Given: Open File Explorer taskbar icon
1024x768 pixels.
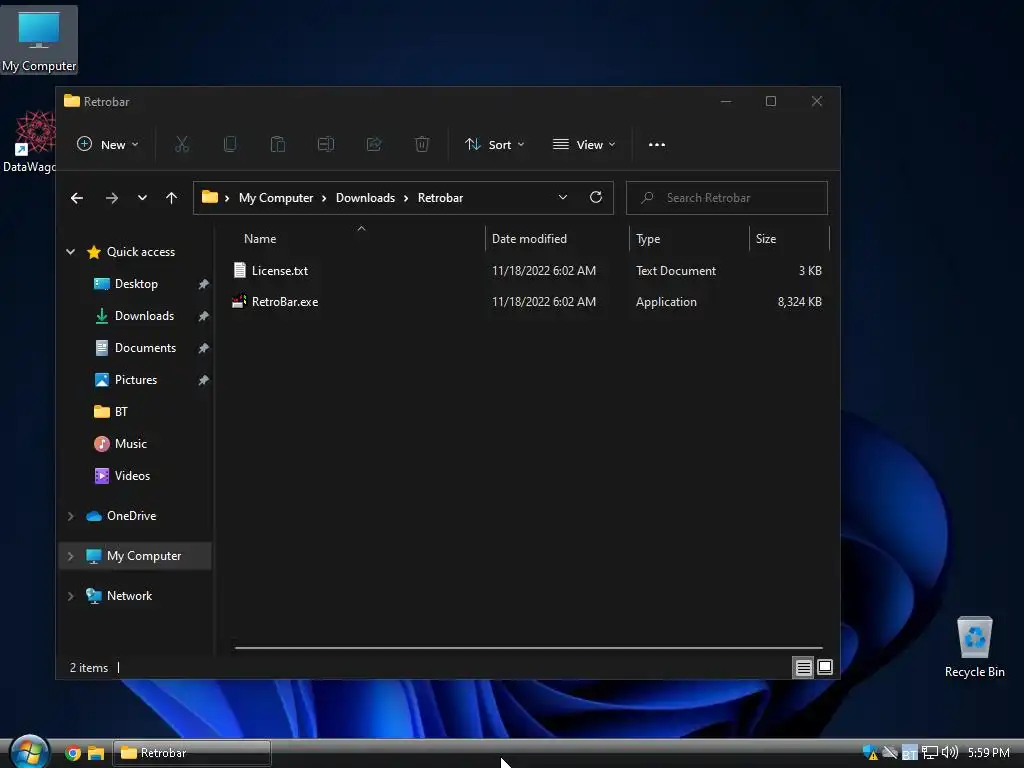Looking at the screenshot, I should point(96,753).
